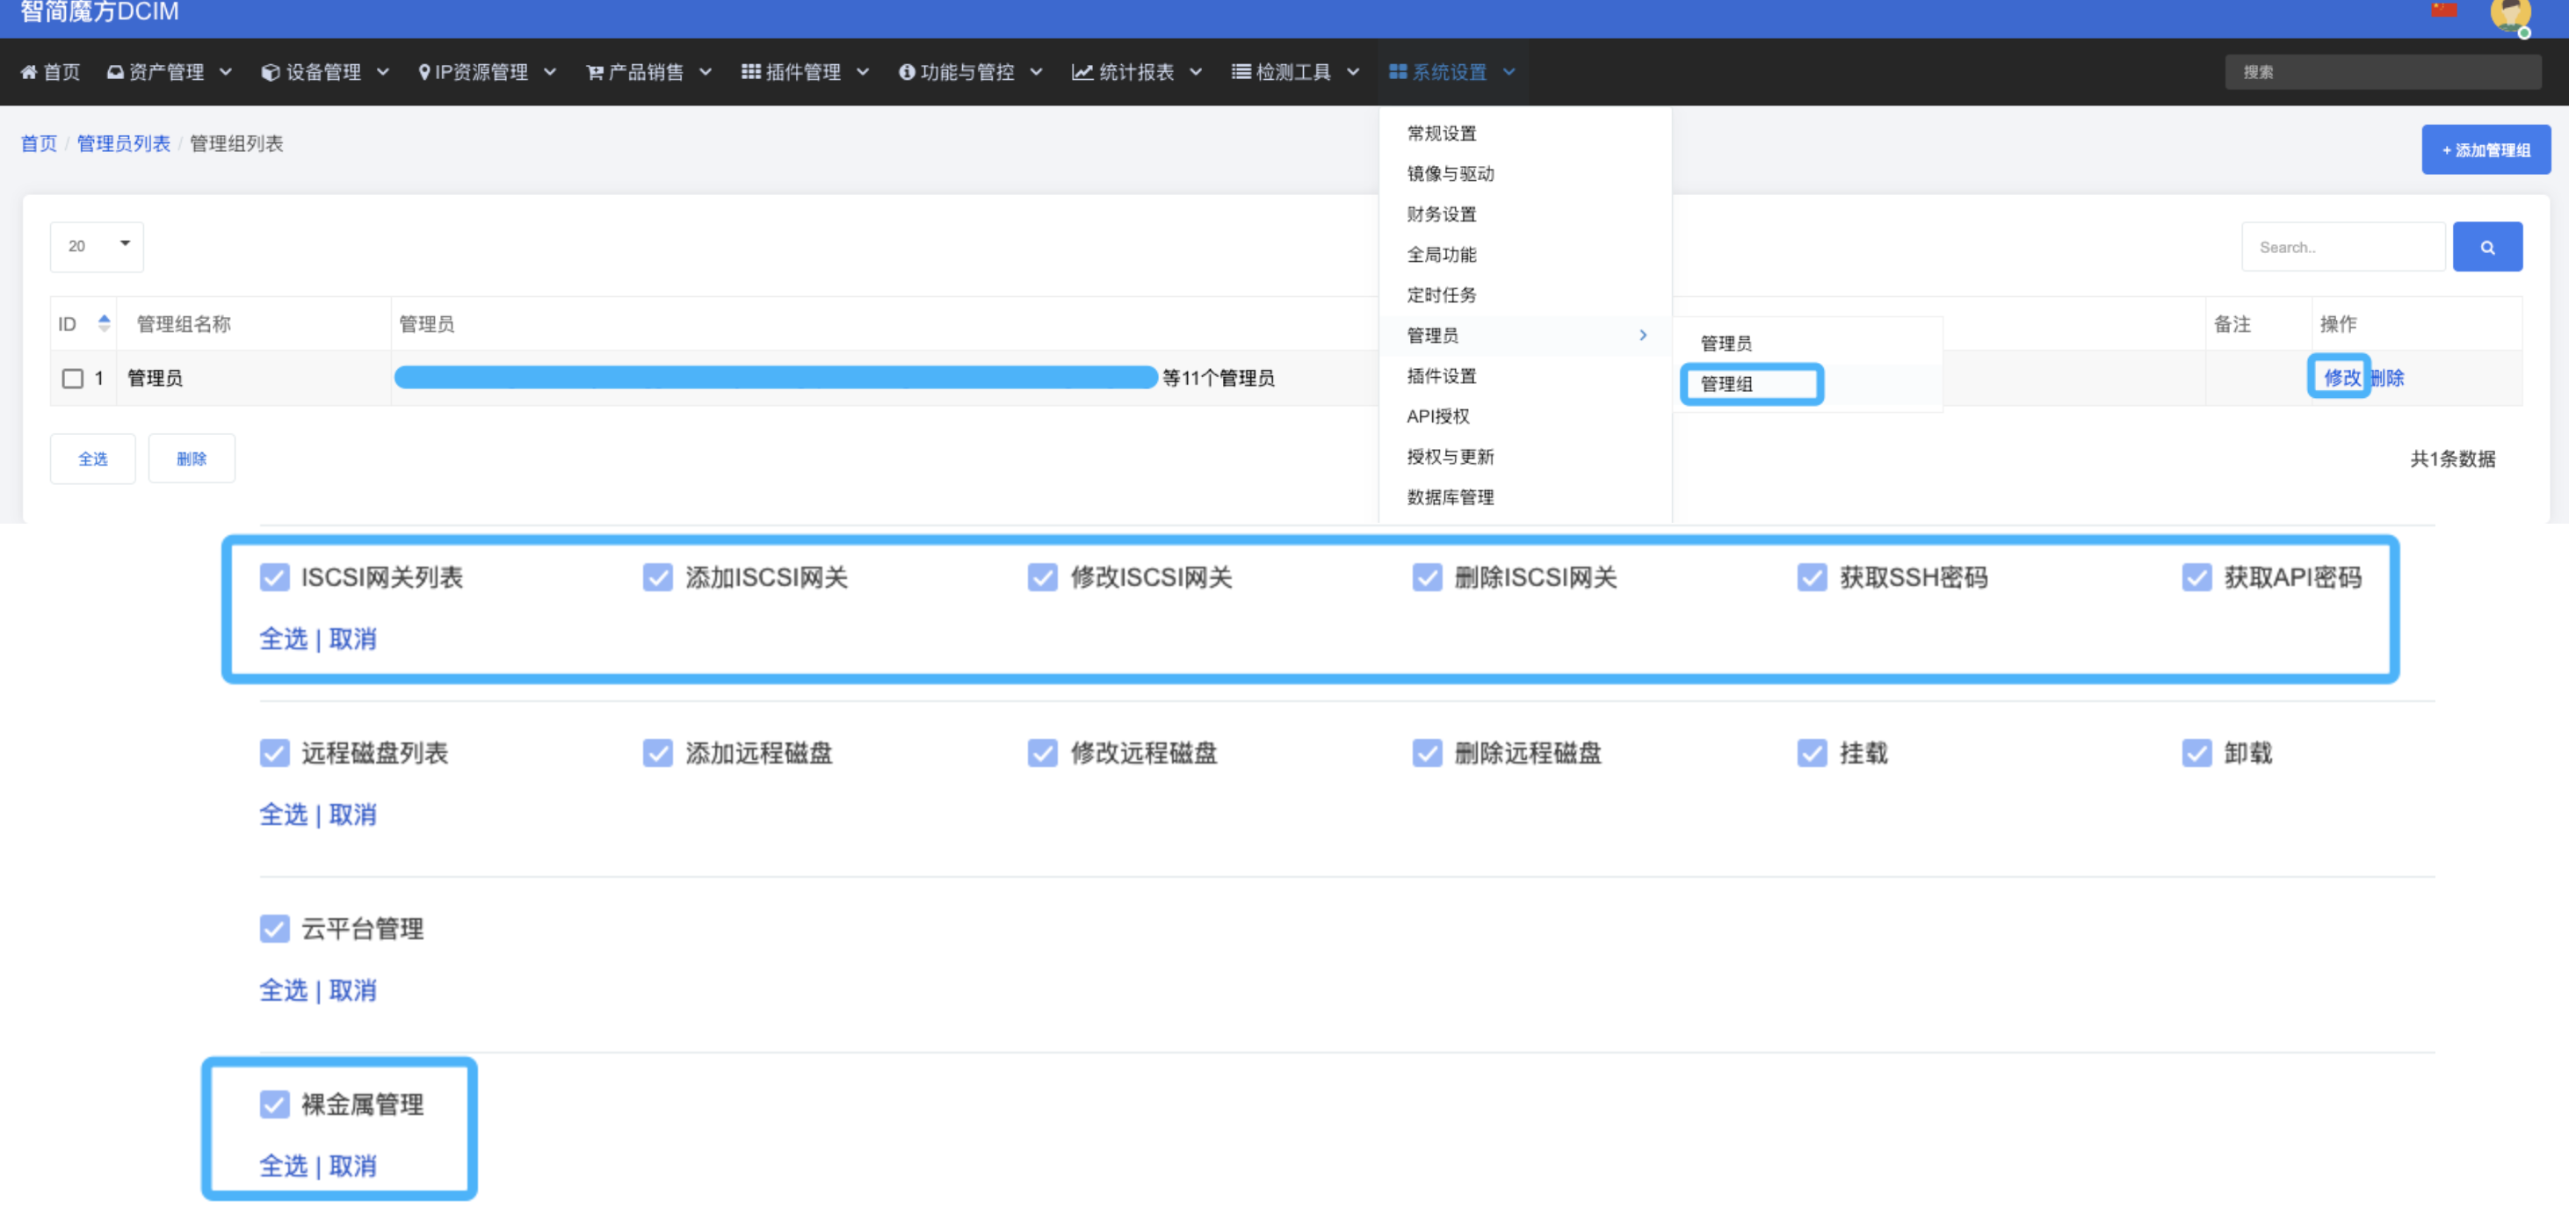Expand the 资产管理 dropdown arrow
2576x1209 pixels.
click(x=226, y=72)
